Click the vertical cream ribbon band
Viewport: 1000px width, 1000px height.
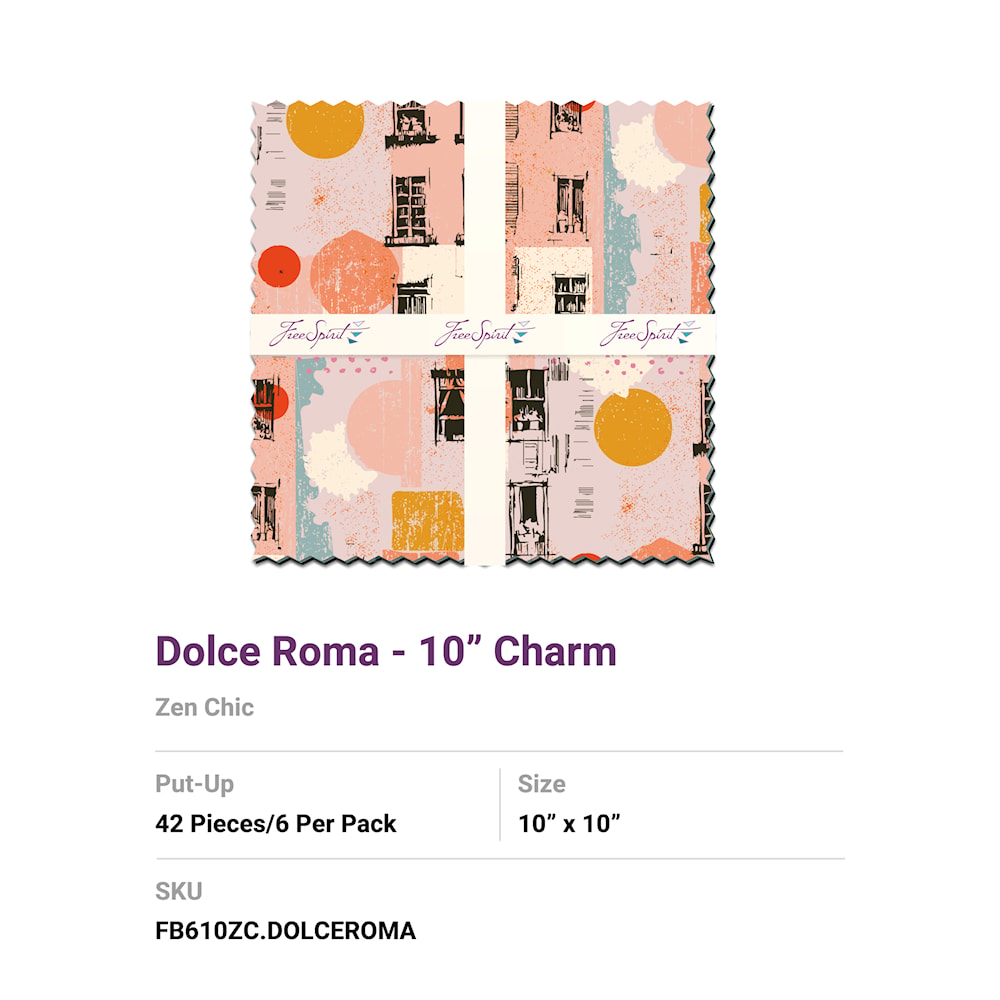pyautogui.click(x=485, y=333)
